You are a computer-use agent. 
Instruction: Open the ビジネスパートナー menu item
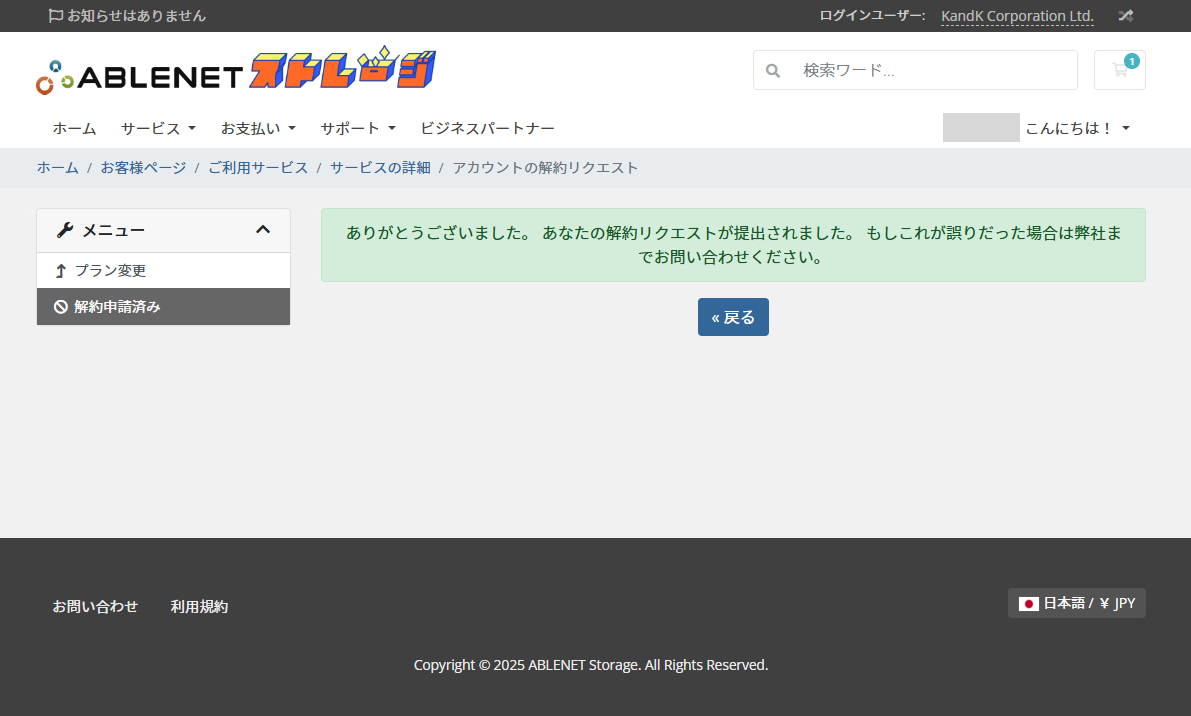(487, 128)
